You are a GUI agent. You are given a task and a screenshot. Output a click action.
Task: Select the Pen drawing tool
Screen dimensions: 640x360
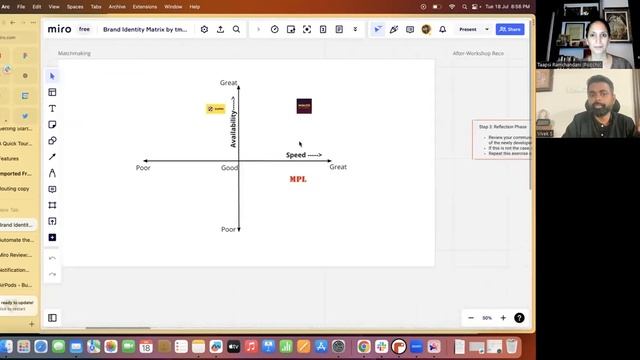52,173
